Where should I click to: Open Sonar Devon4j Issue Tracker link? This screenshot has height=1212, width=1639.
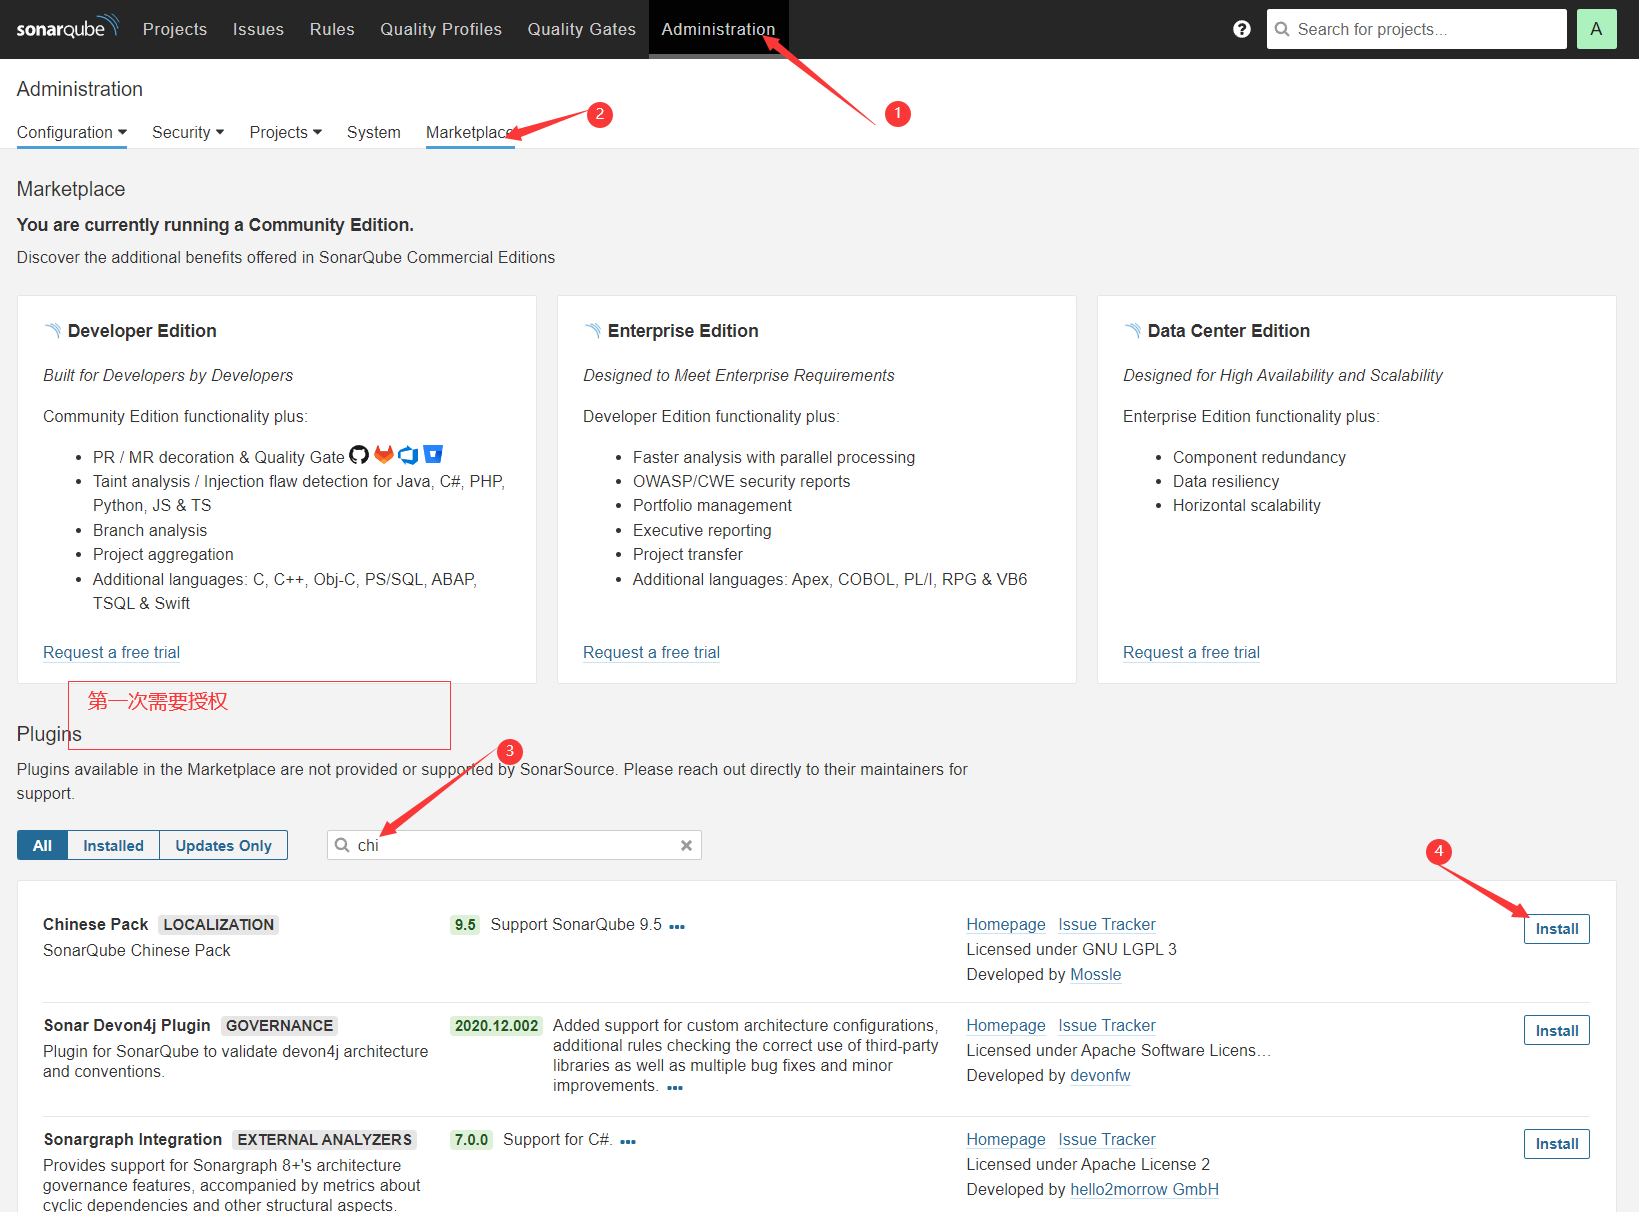tap(1107, 1025)
